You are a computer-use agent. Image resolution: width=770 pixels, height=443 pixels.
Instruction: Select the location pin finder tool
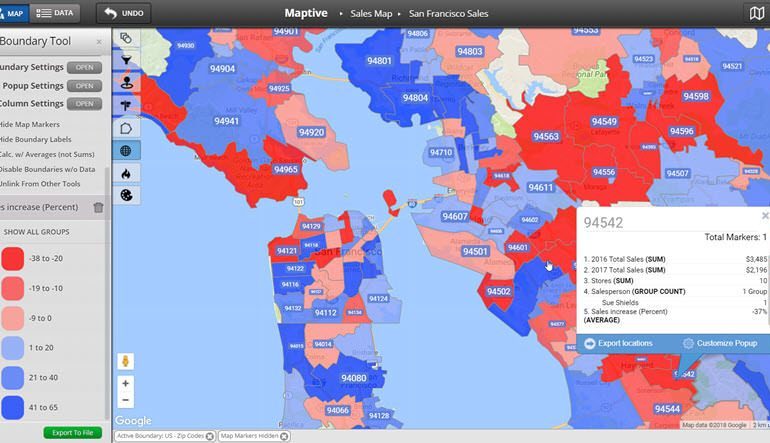[126, 83]
